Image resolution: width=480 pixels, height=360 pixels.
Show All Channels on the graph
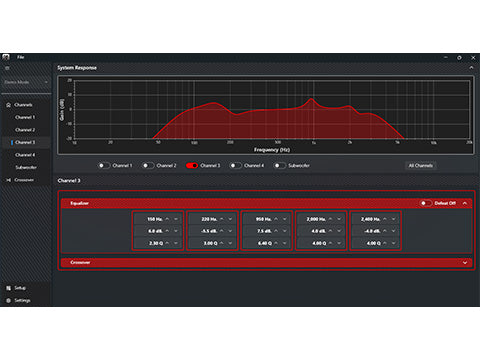(x=421, y=166)
